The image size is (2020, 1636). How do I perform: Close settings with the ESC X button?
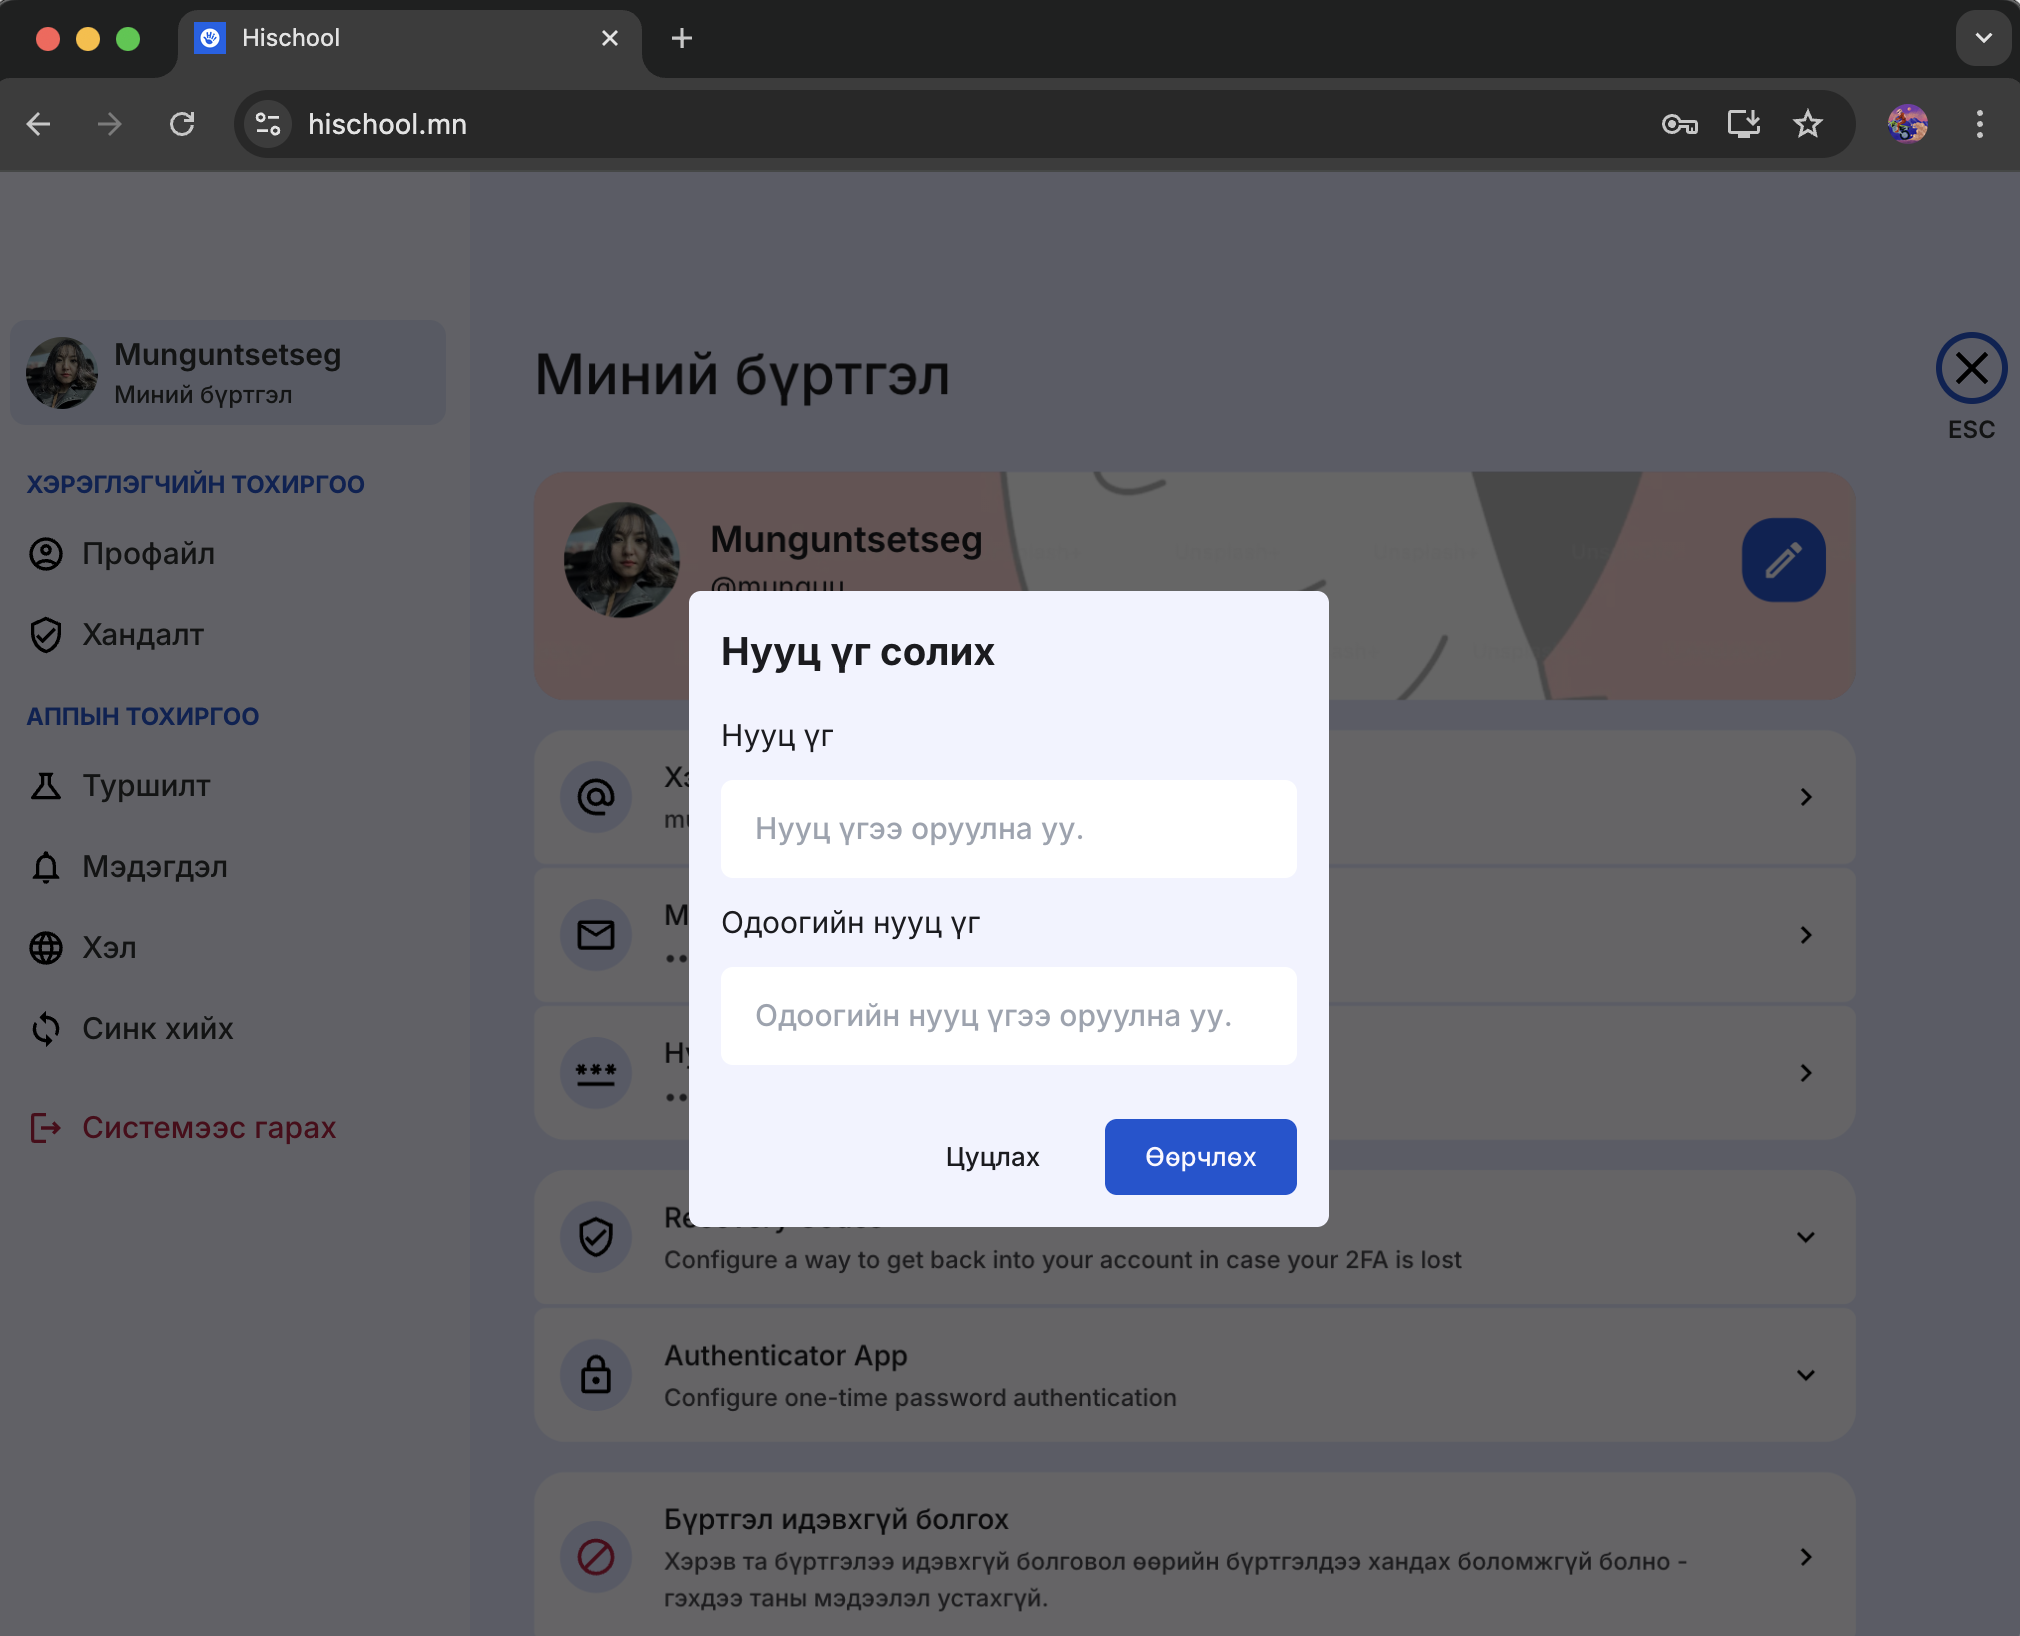pos(1971,368)
